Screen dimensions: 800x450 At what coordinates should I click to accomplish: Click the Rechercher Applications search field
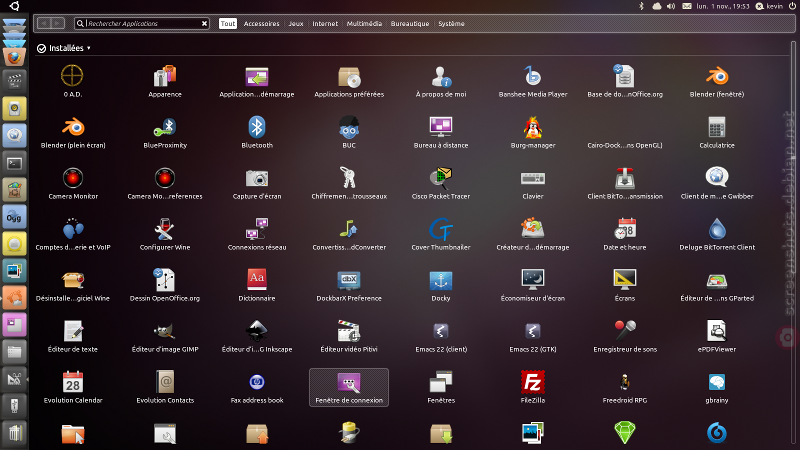[142, 23]
